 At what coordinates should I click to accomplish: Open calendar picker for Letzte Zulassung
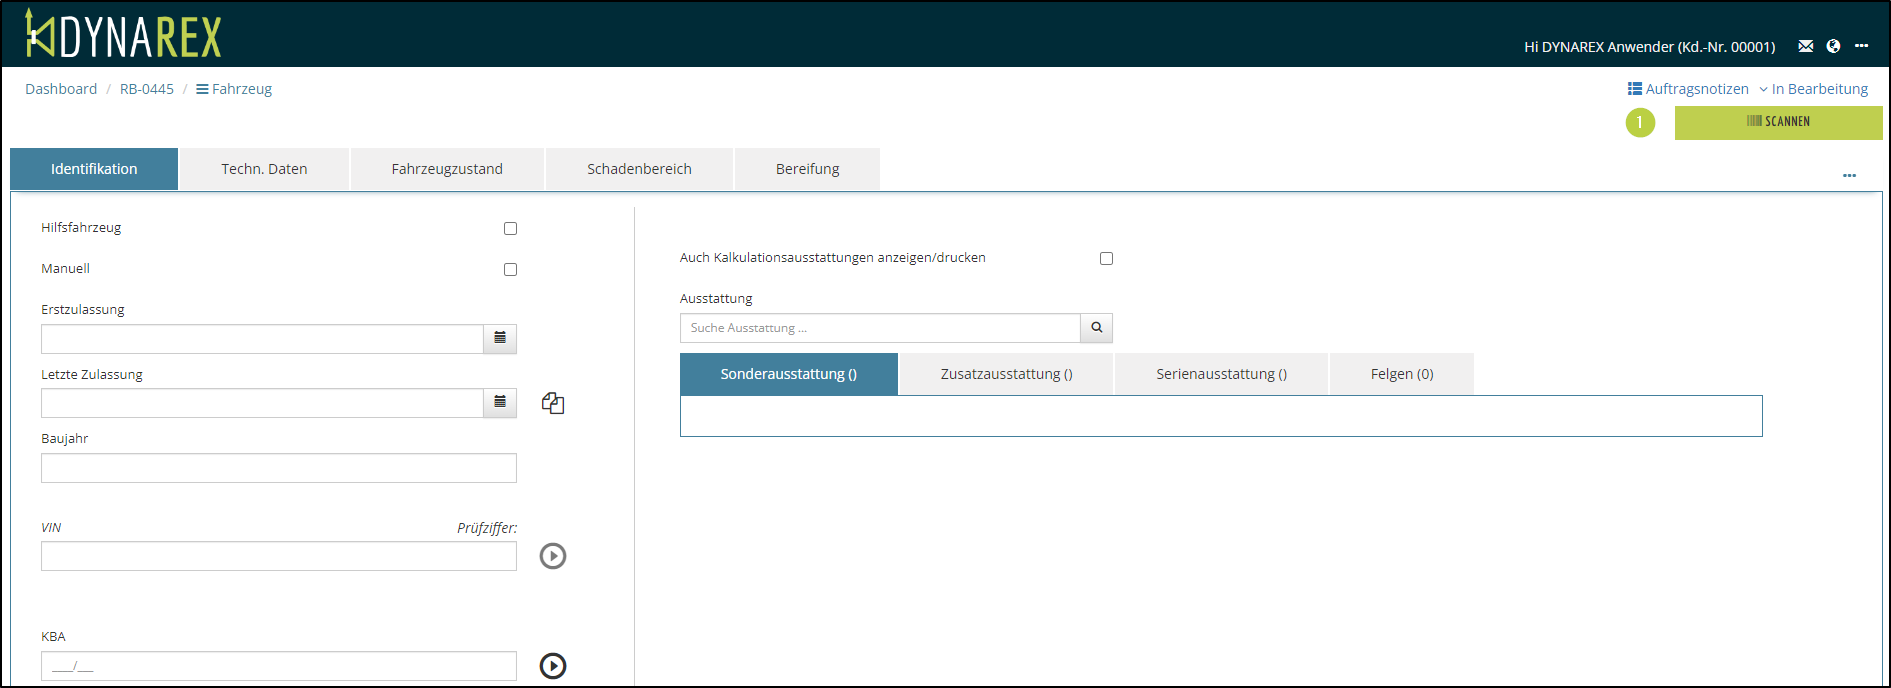click(500, 402)
